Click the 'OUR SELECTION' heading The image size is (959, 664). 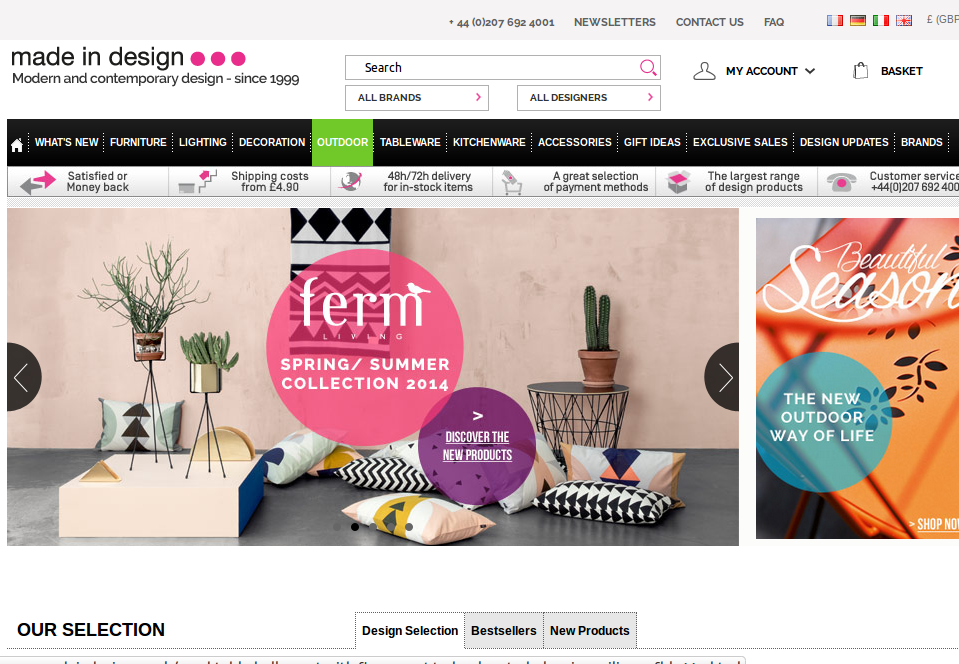point(91,630)
